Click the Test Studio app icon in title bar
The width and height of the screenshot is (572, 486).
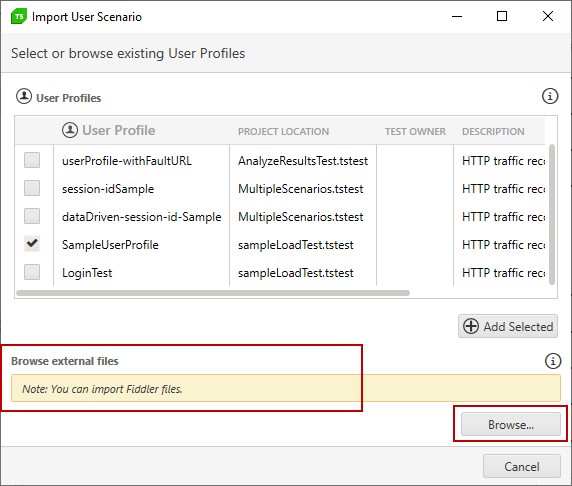tap(19, 16)
